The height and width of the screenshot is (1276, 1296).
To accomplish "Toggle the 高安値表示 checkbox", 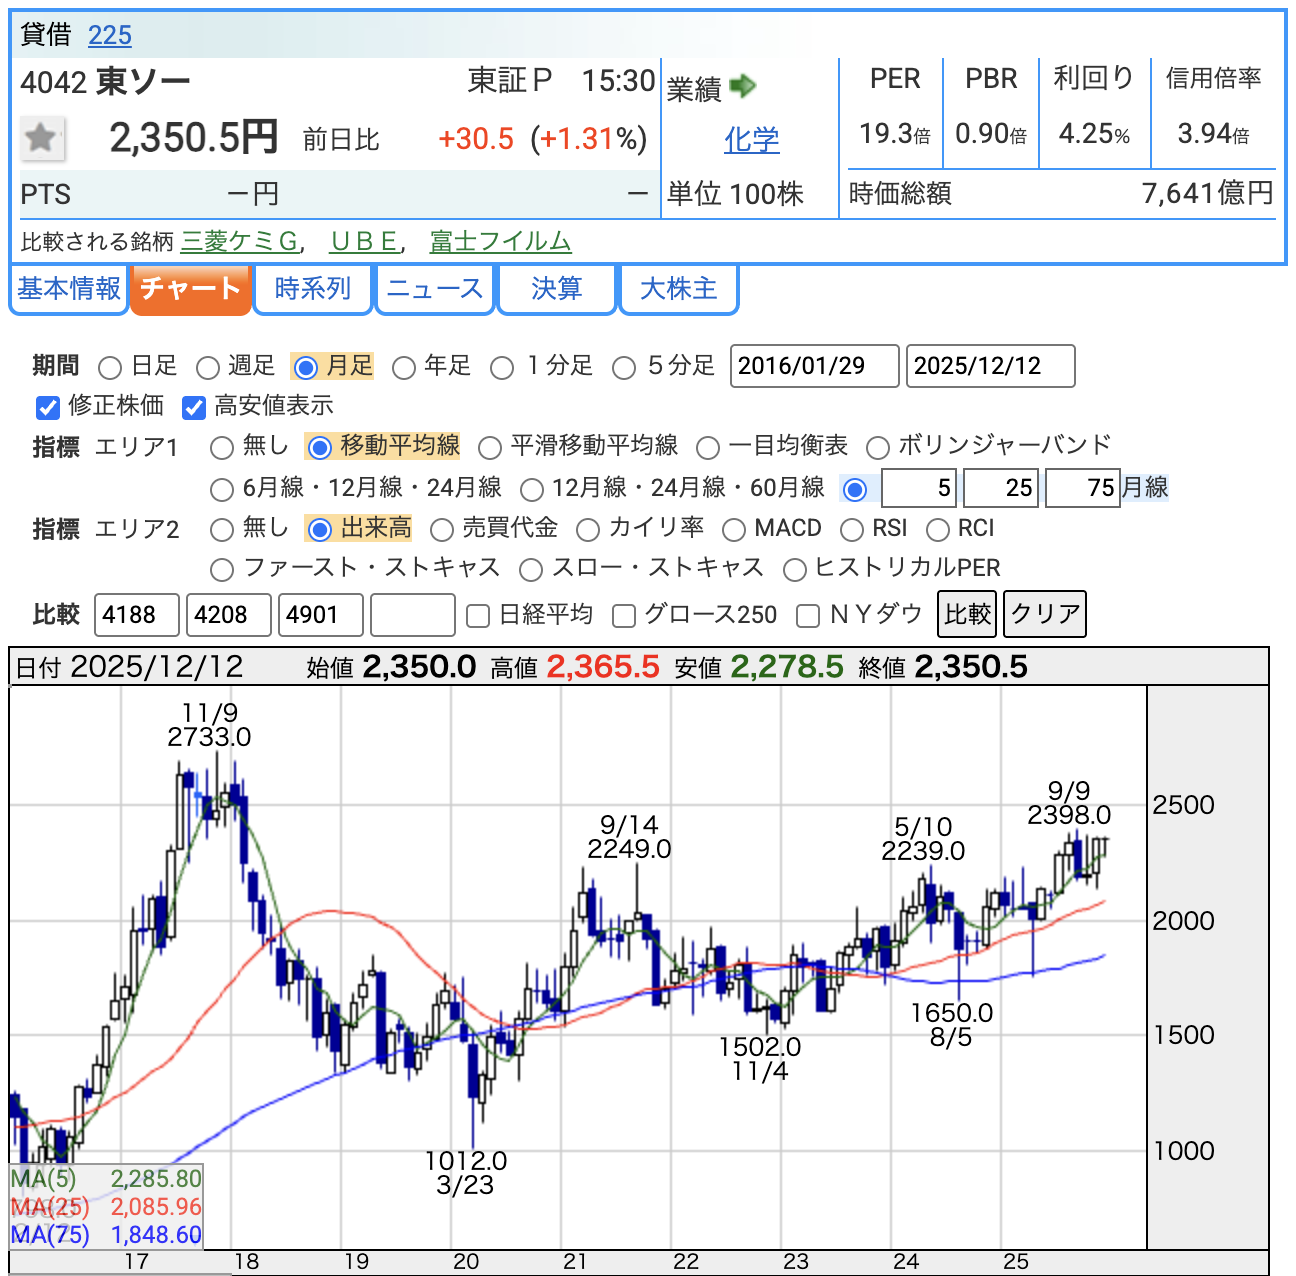I will tap(194, 407).
